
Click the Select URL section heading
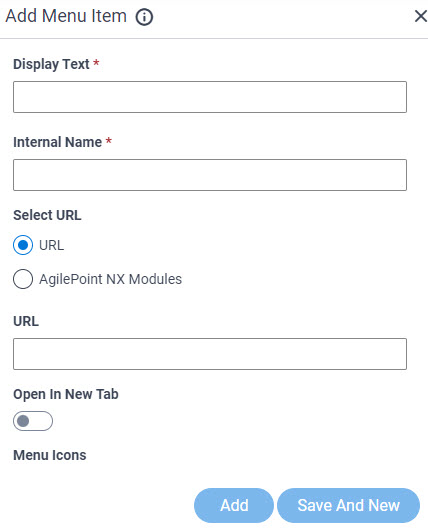(x=47, y=215)
